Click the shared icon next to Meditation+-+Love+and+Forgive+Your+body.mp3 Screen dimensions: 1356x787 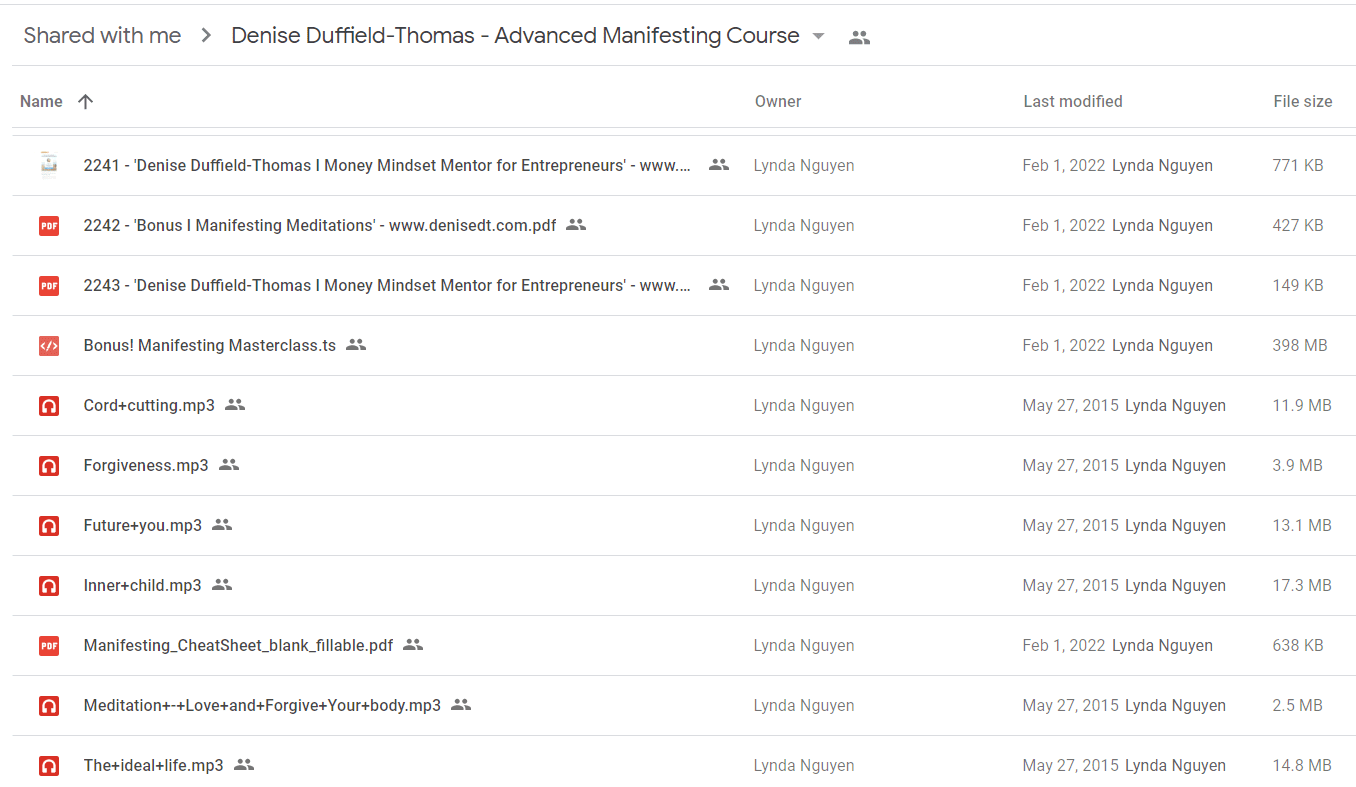(461, 705)
